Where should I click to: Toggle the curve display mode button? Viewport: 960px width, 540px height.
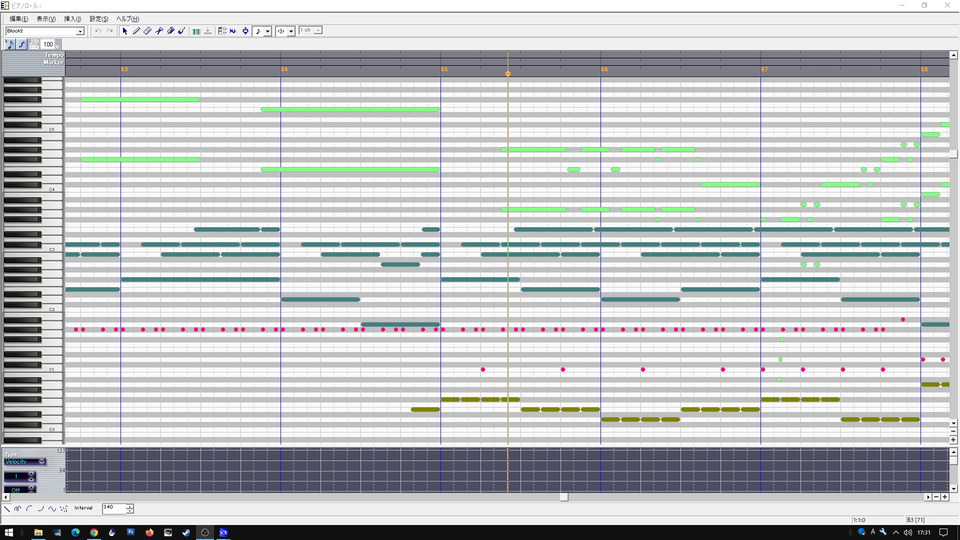point(21,44)
